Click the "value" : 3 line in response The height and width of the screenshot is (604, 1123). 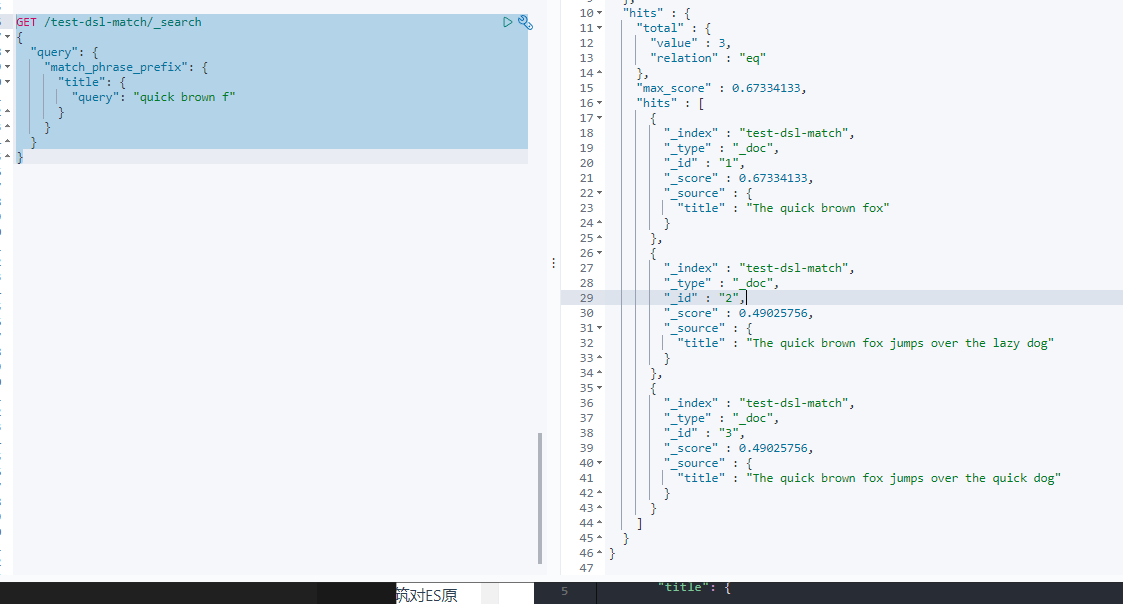coord(690,43)
